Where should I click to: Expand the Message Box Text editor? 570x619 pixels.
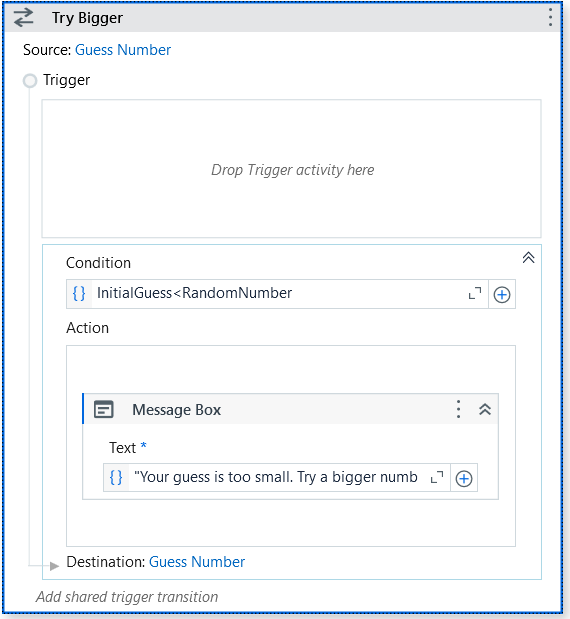click(437, 477)
